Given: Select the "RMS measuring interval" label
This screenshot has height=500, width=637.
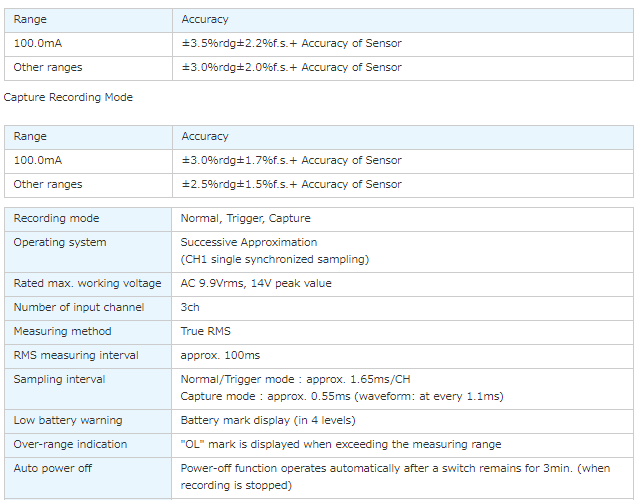Looking at the screenshot, I should [76, 355].
